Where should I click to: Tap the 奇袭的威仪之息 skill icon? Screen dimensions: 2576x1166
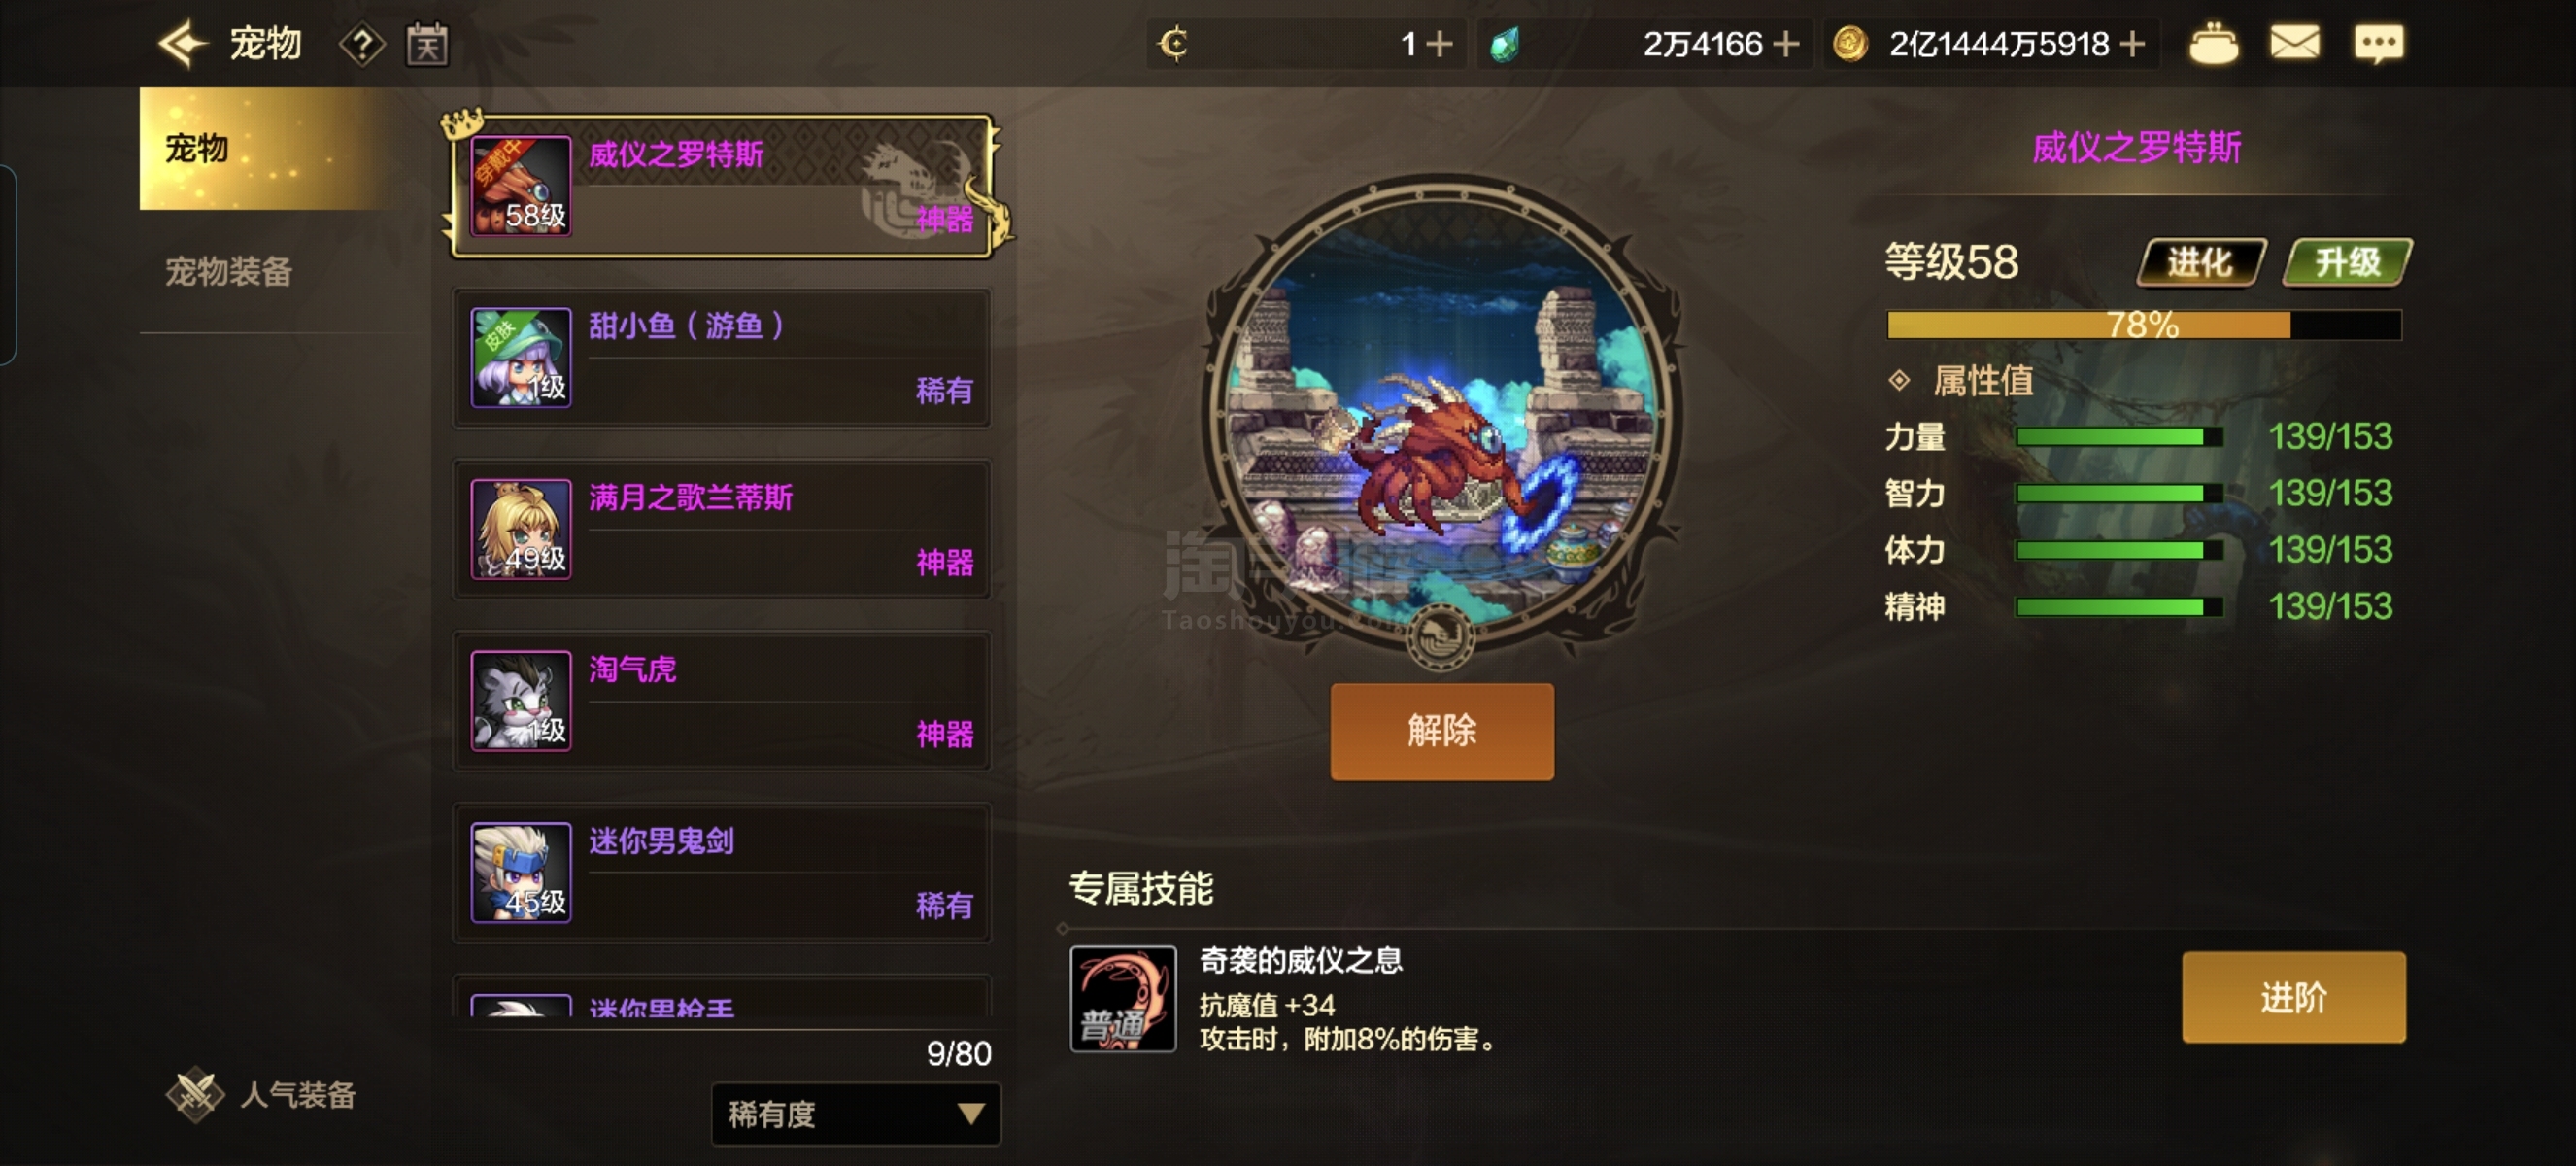tap(1122, 998)
